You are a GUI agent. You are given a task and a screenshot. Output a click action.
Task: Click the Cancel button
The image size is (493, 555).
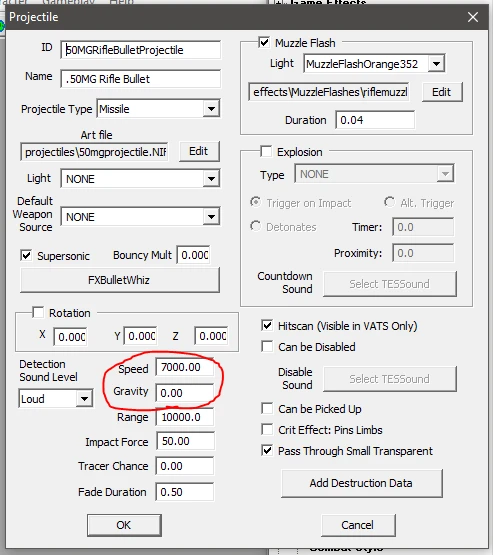(x=358, y=525)
